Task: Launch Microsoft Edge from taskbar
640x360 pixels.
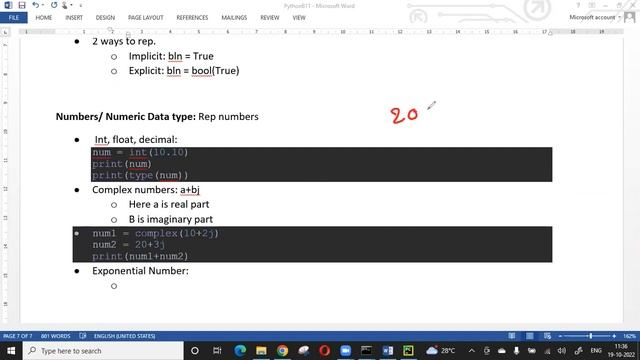Action: pyautogui.click(x=240, y=351)
